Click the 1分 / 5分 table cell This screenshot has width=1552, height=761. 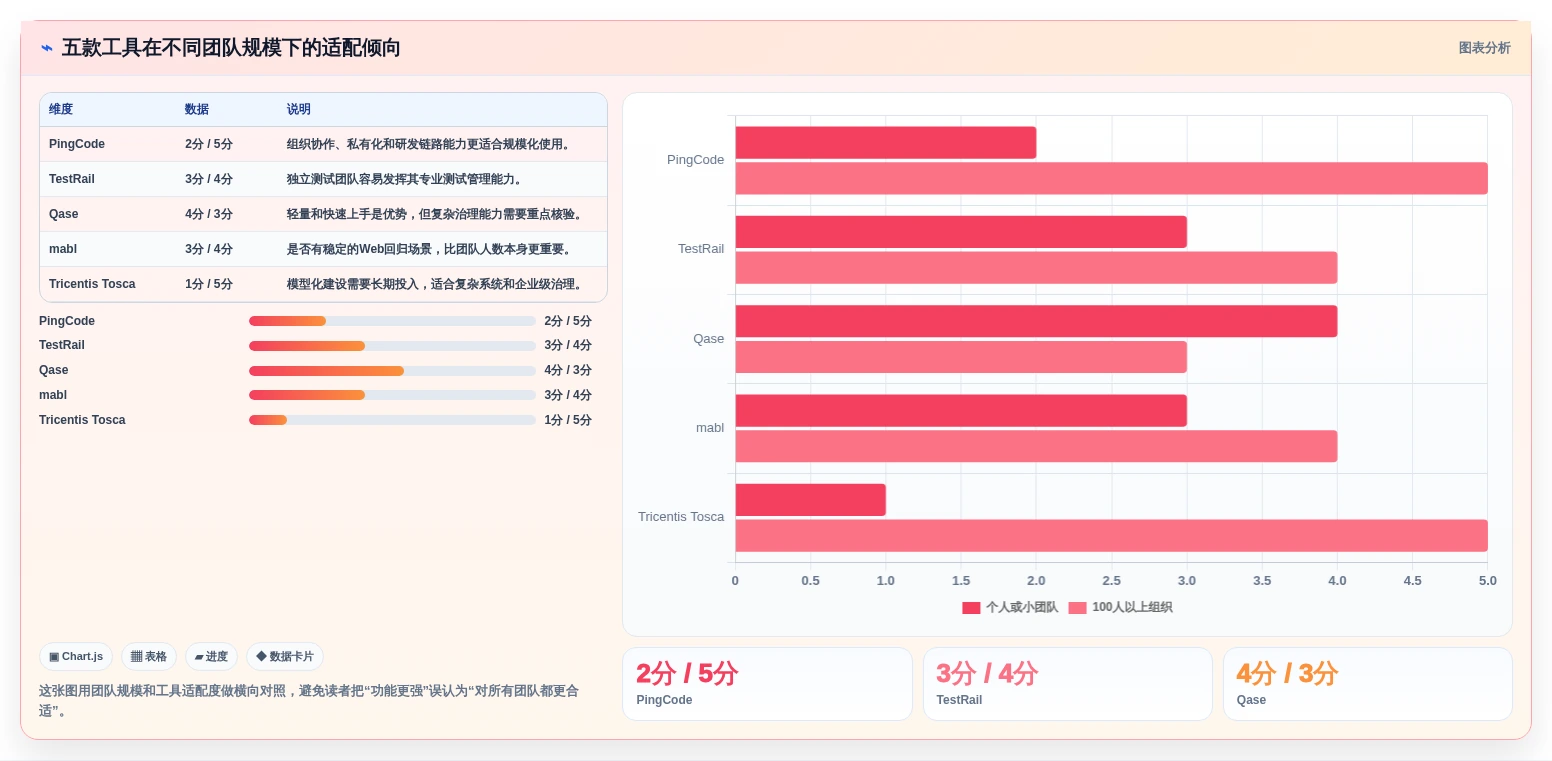click(x=209, y=284)
